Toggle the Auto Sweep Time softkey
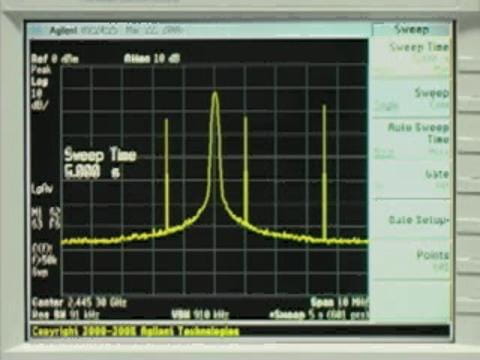Screen dimensions: 480x360 click(x=411, y=139)
